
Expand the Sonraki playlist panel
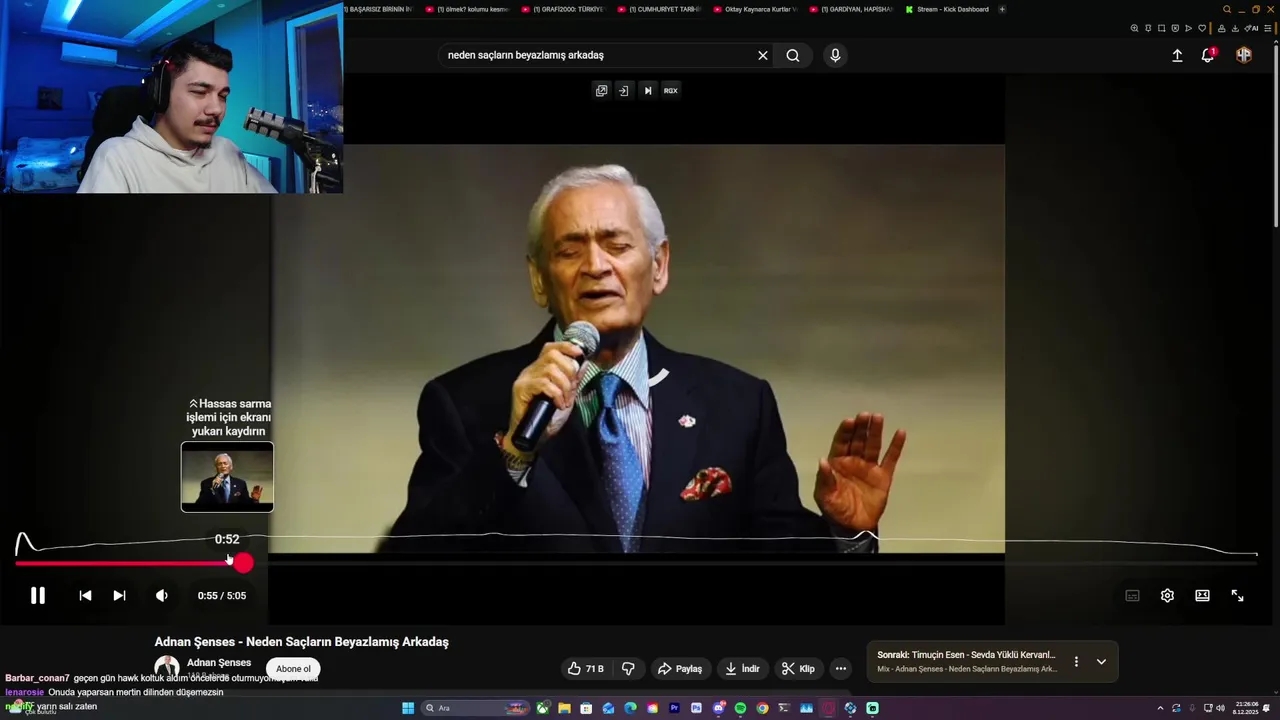pyautogui.click(x=1101, y=662)
